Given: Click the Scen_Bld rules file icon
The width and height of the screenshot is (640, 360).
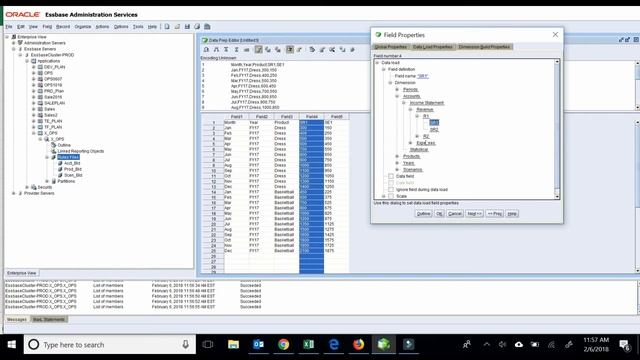Looking at the screenshot, I should pos(60,175).
